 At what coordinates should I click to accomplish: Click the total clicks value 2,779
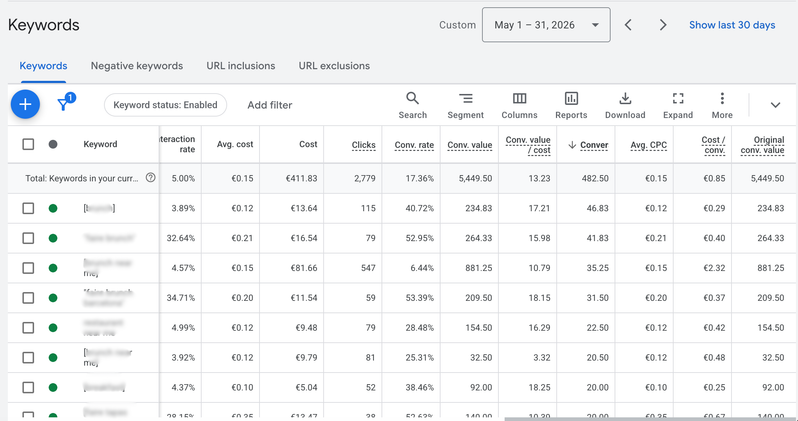pos(364,178)
